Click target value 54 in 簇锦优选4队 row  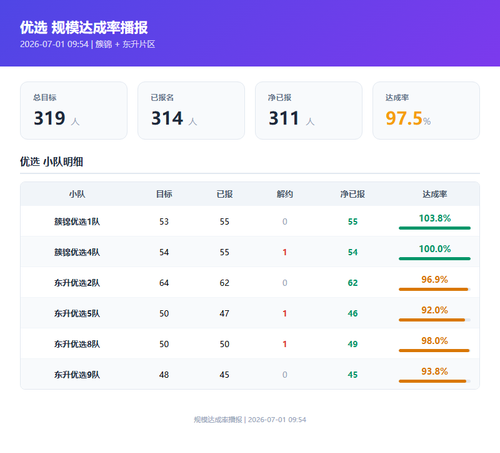point(164,252)
